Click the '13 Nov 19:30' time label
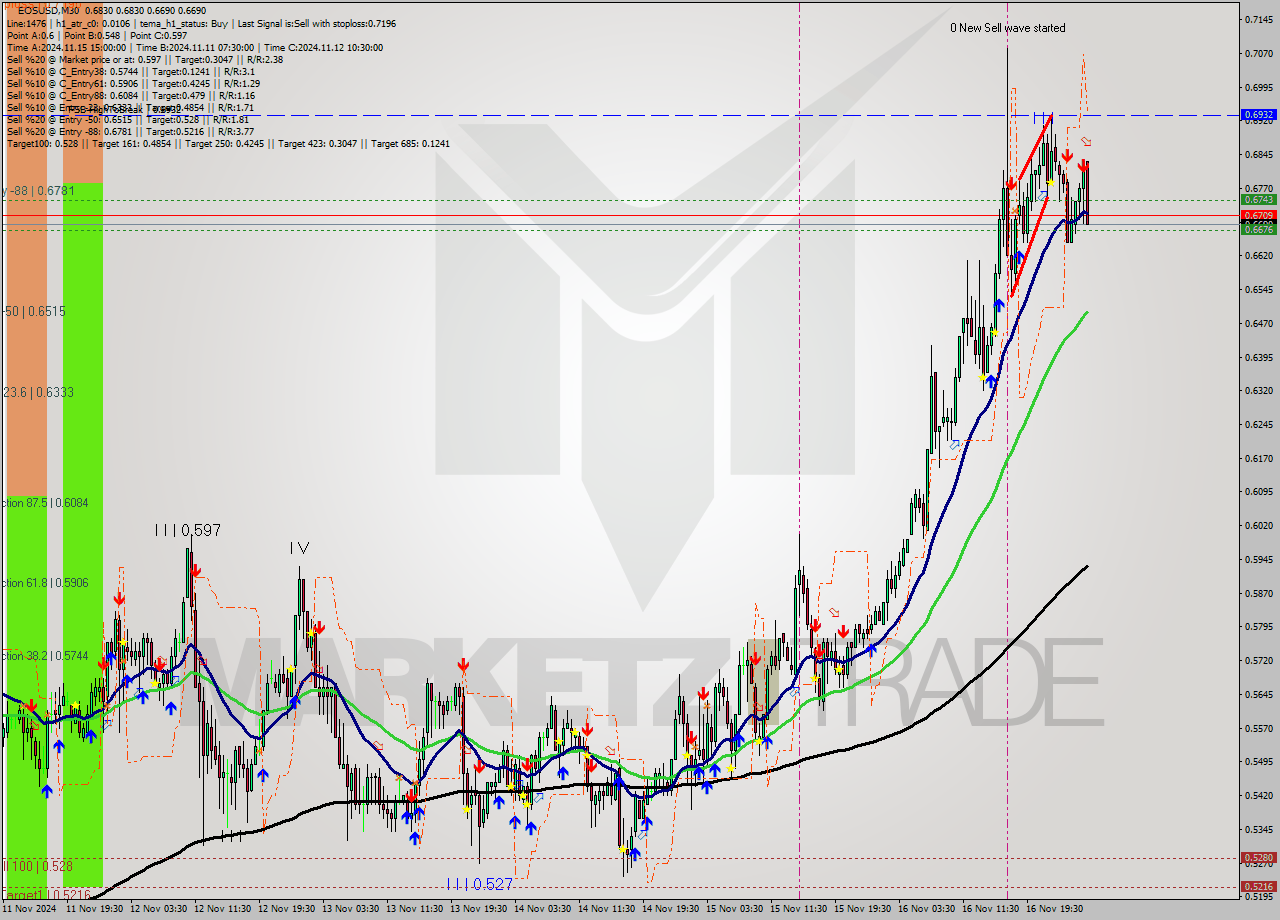1280x920 pixels. pyautogui.click(x=480, y=909)
